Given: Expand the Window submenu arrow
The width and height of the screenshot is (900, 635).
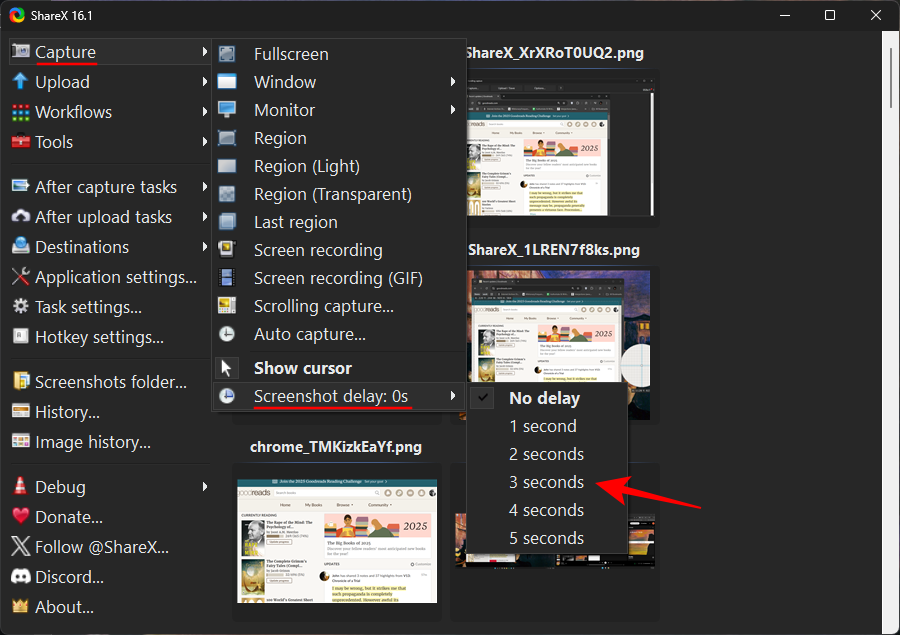Looking at the screenshot, I should coord(453,82).
